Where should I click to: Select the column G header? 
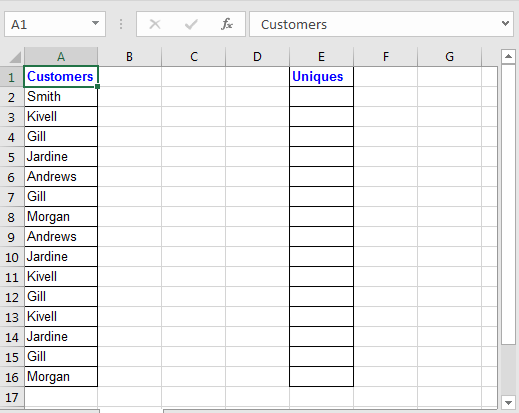[449, 57]
